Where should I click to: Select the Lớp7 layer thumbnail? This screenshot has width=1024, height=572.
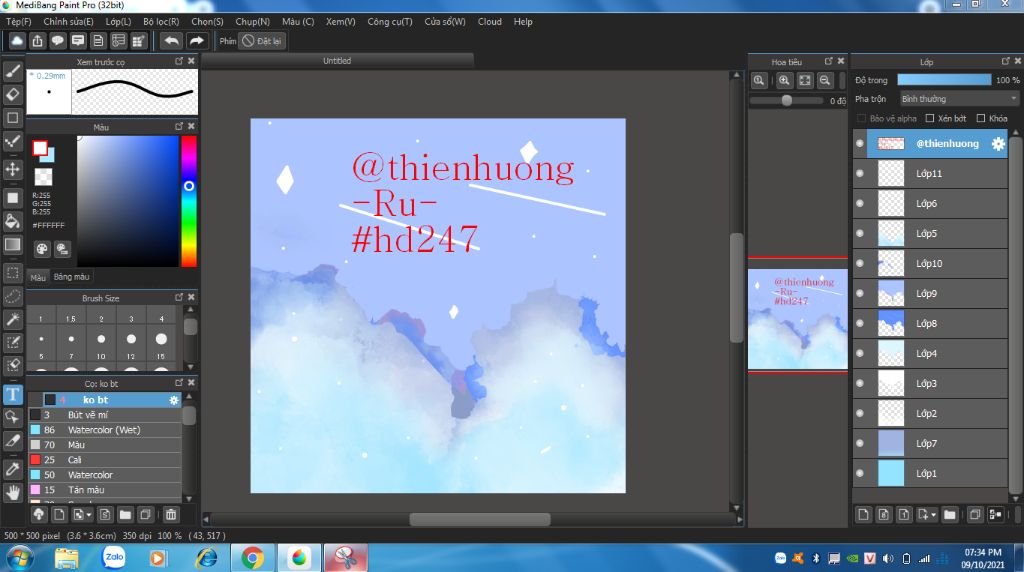tap(891, 443)
